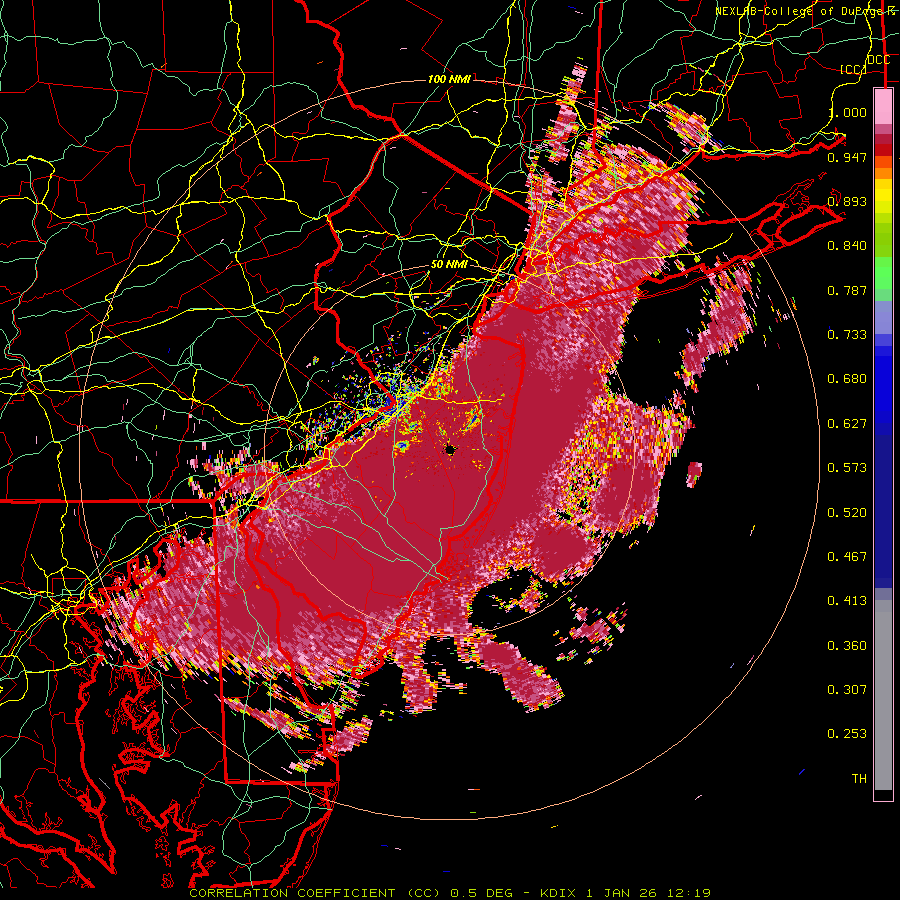Select the 0.947 legend value
Image resolution: width=900 pixels, height=900 pixels.
(847, 157)
